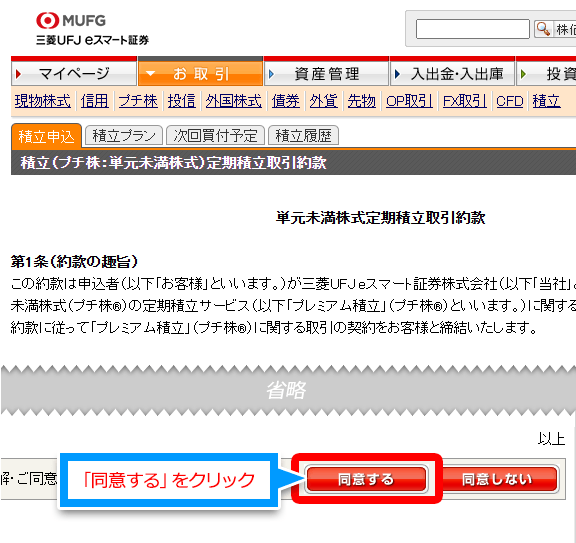Open the 資産管理 menu
Screen dimensions: 576x543
(x=326, y=74)
